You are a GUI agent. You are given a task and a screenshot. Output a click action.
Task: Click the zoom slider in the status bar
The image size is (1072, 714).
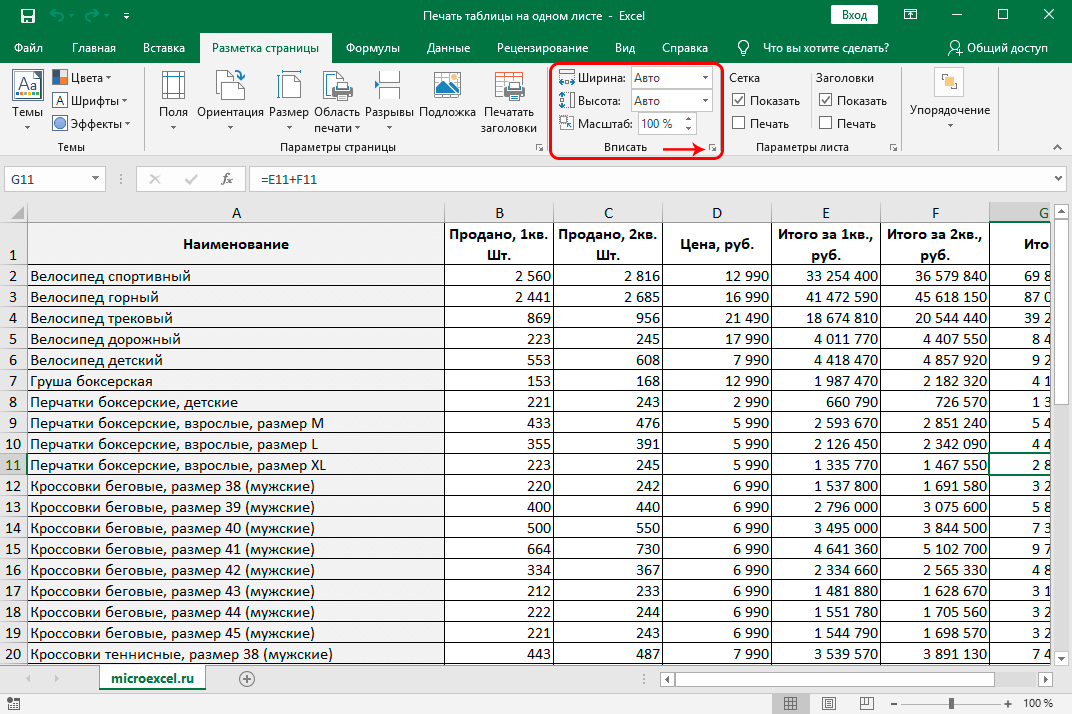click(x=951, y=703)
